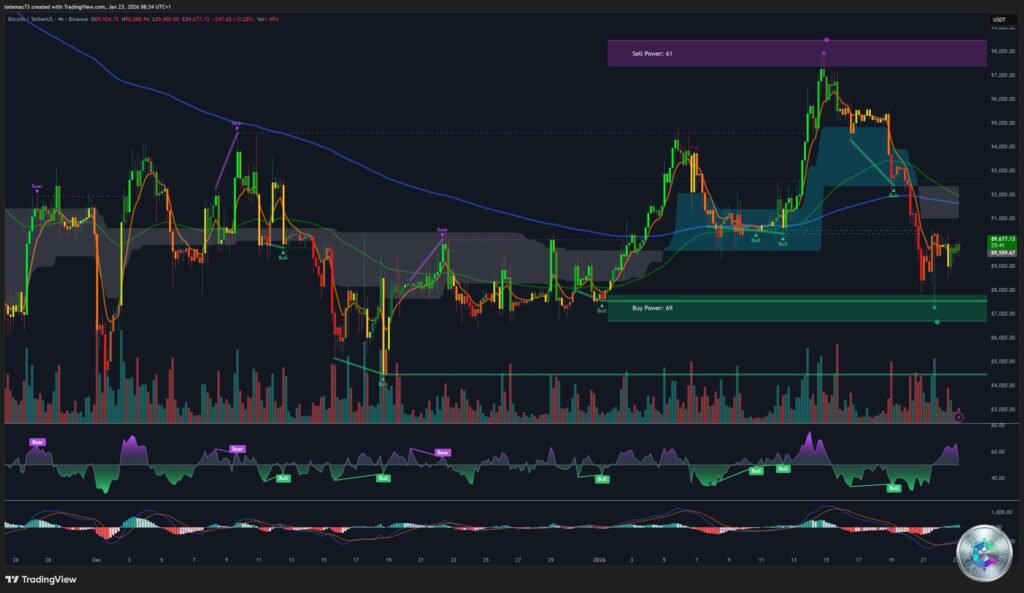Click the Bear marker at the early-December price peak
Image resolution: width=1024 pixels, height=593 pixels.
(x=237, y=124)
